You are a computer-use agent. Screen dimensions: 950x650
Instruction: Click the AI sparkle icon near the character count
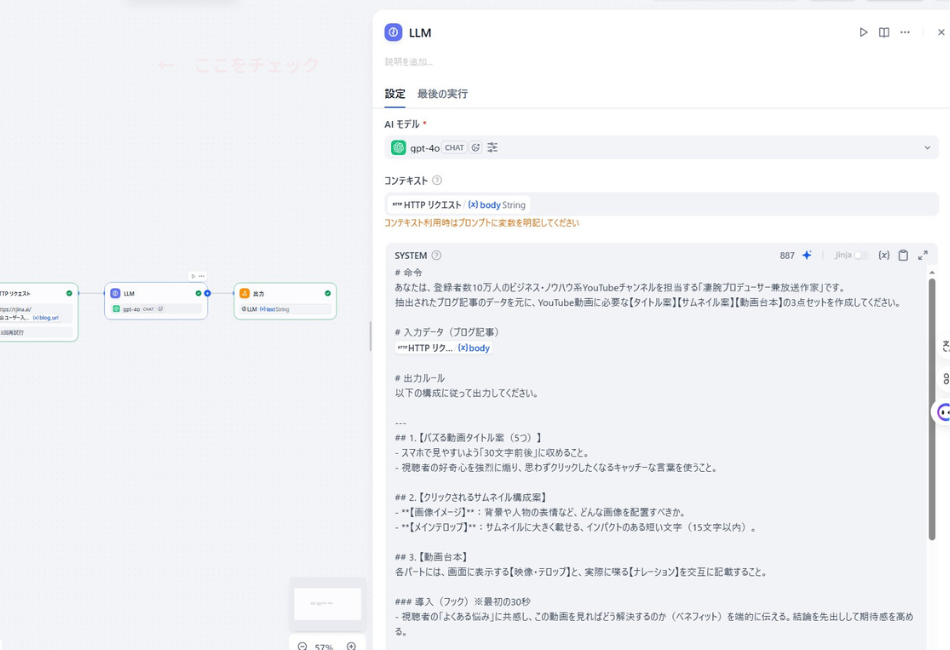coord(806,256)
